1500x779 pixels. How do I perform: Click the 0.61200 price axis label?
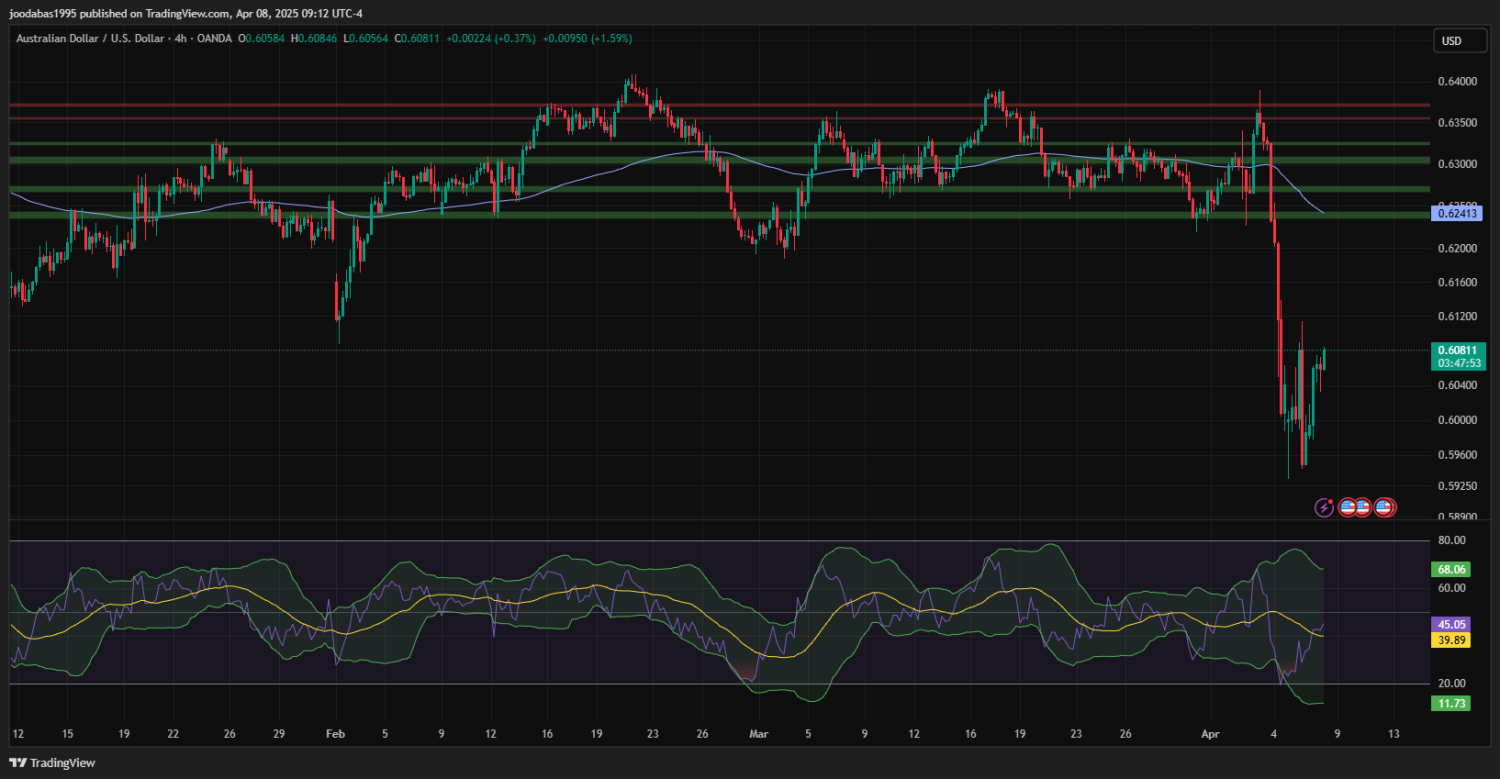tap(1457, 317)
